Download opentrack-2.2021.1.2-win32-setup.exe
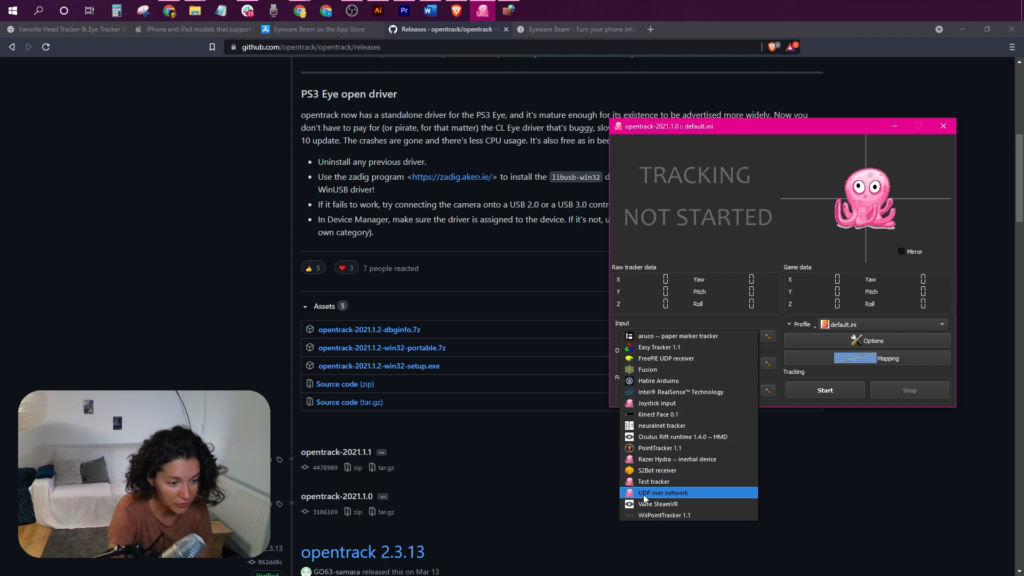The height and width of the screenshot is (576, 1024). pos(379,366)
